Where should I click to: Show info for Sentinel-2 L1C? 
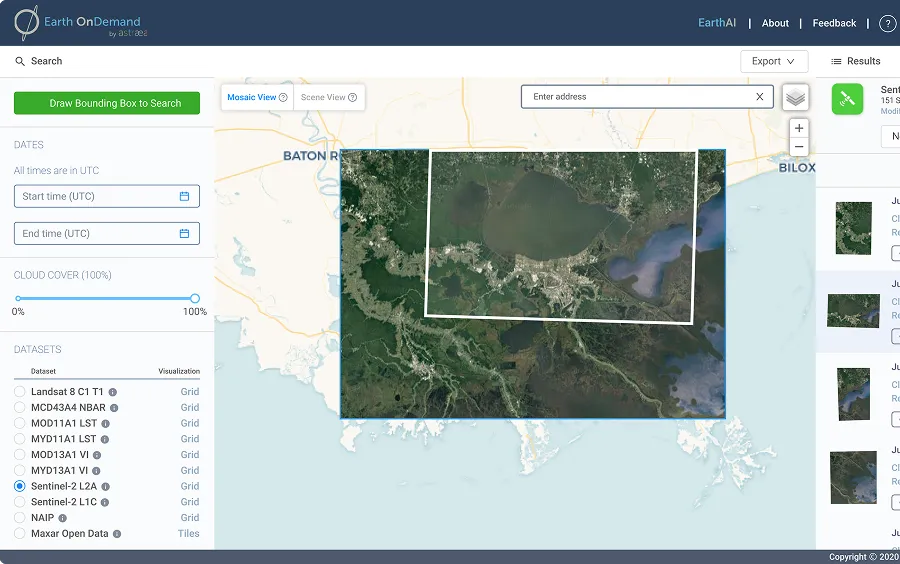tap(105, 503)
